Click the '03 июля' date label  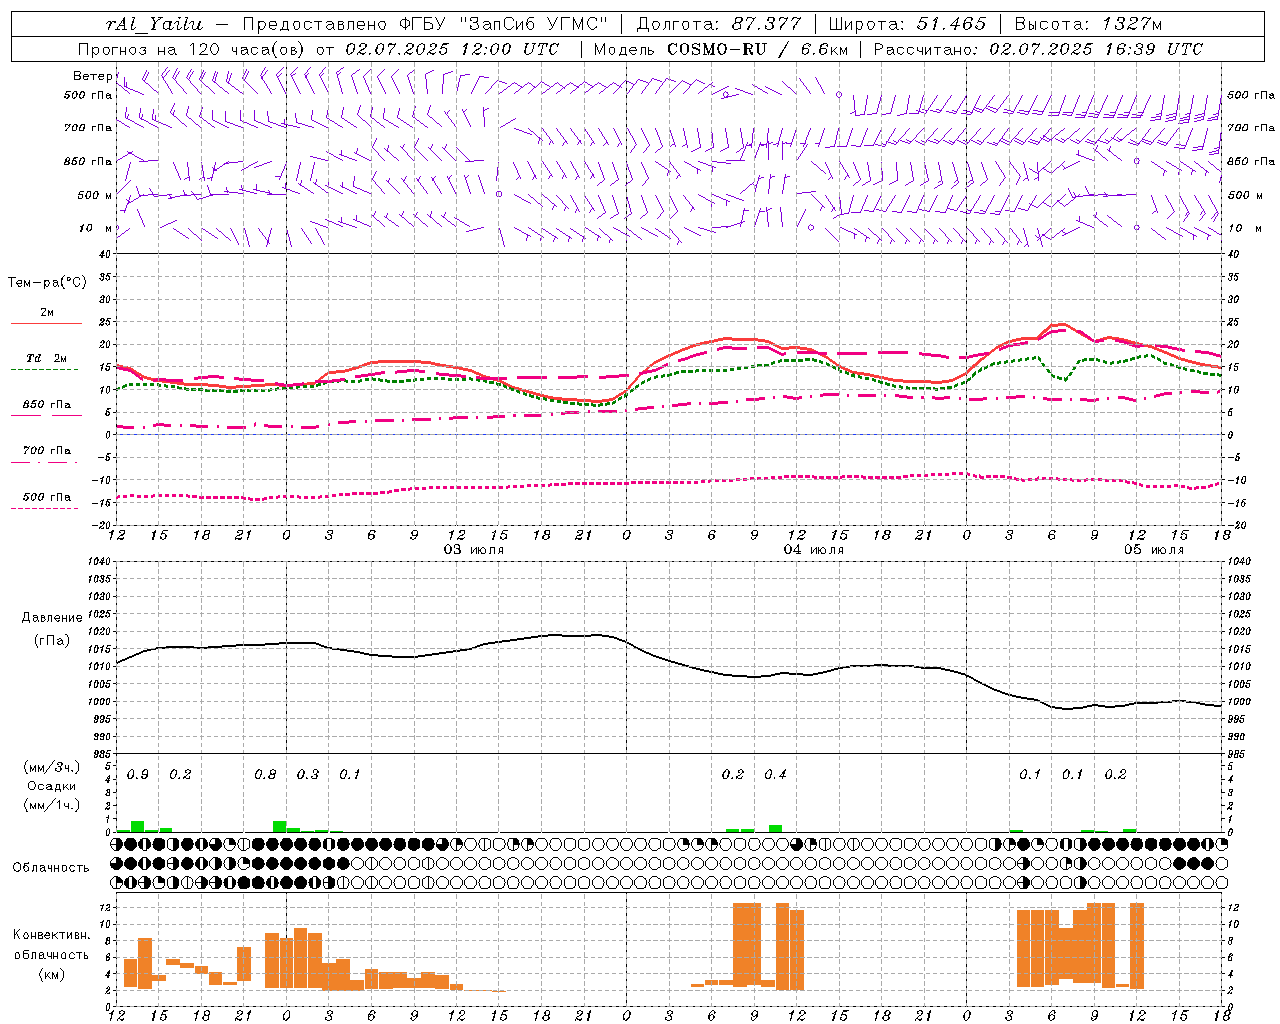[x=474, y=550]
